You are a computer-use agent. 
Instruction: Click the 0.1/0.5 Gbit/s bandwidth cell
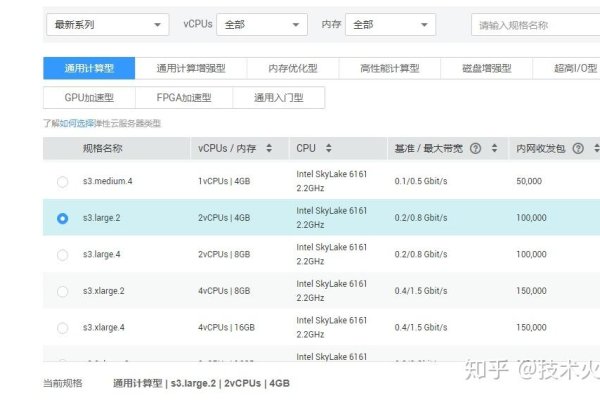point(421,181)
